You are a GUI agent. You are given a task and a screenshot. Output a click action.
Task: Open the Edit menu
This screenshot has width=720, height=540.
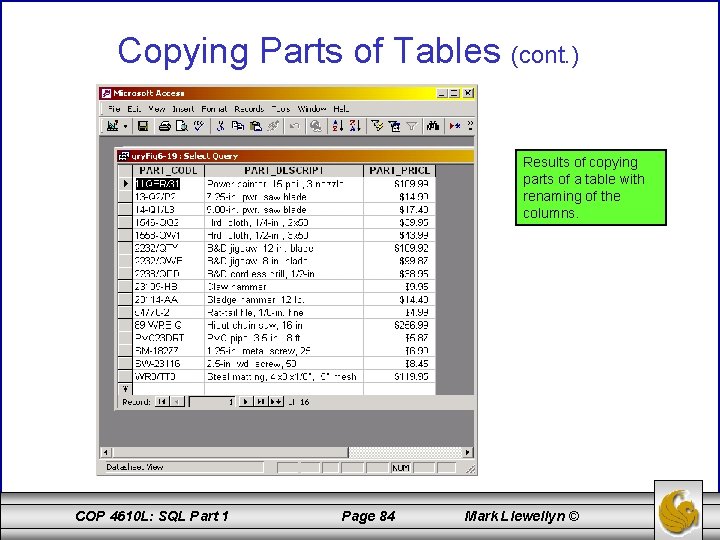(134, 109)
